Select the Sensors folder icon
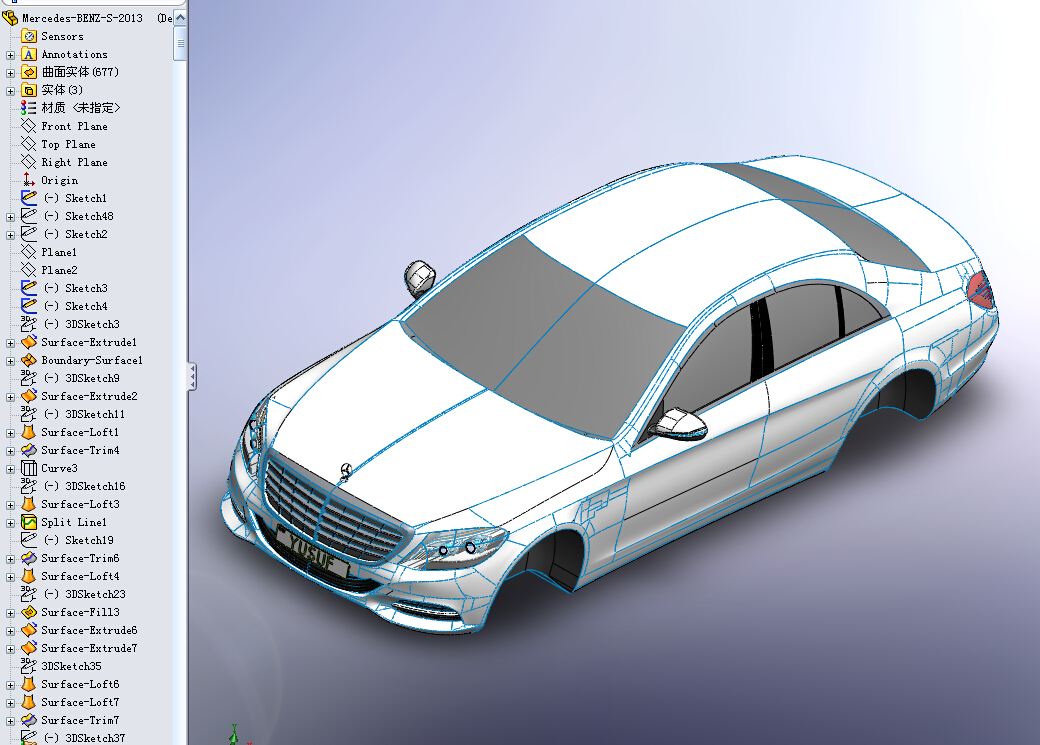 29,36
